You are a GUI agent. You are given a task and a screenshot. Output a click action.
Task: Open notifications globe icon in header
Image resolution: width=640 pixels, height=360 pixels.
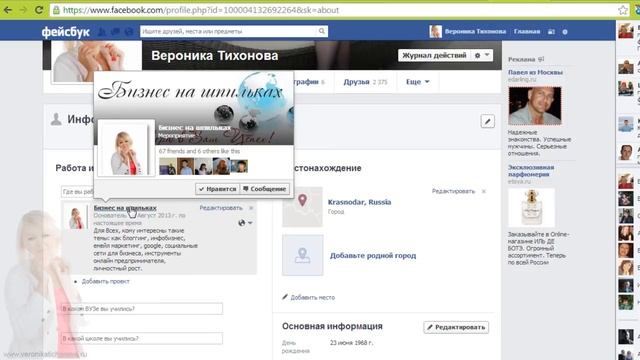click(129, 31)
